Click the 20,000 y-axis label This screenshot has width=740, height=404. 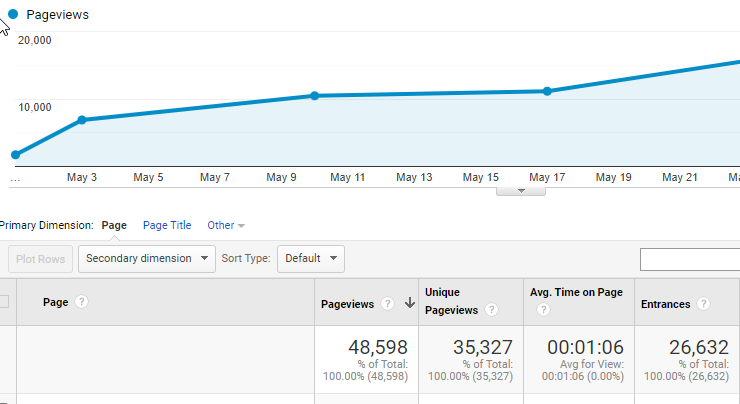click(34, 40)
